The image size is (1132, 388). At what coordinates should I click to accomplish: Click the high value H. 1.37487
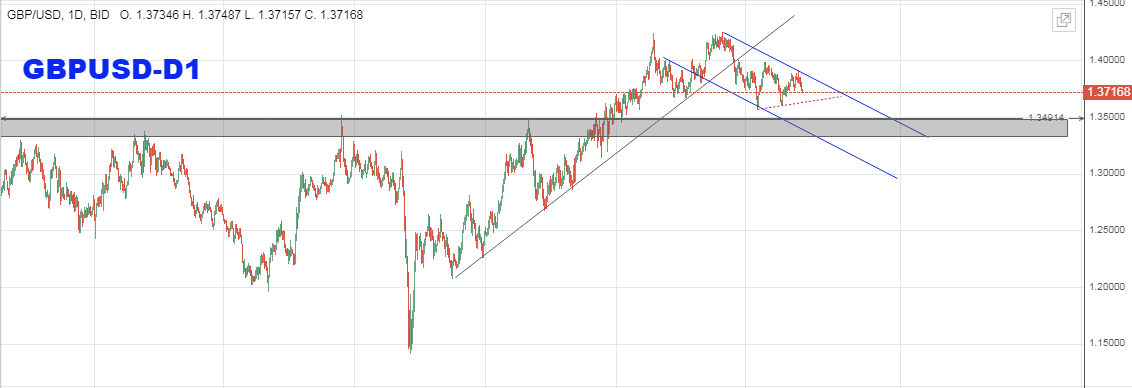pos(212,14)
